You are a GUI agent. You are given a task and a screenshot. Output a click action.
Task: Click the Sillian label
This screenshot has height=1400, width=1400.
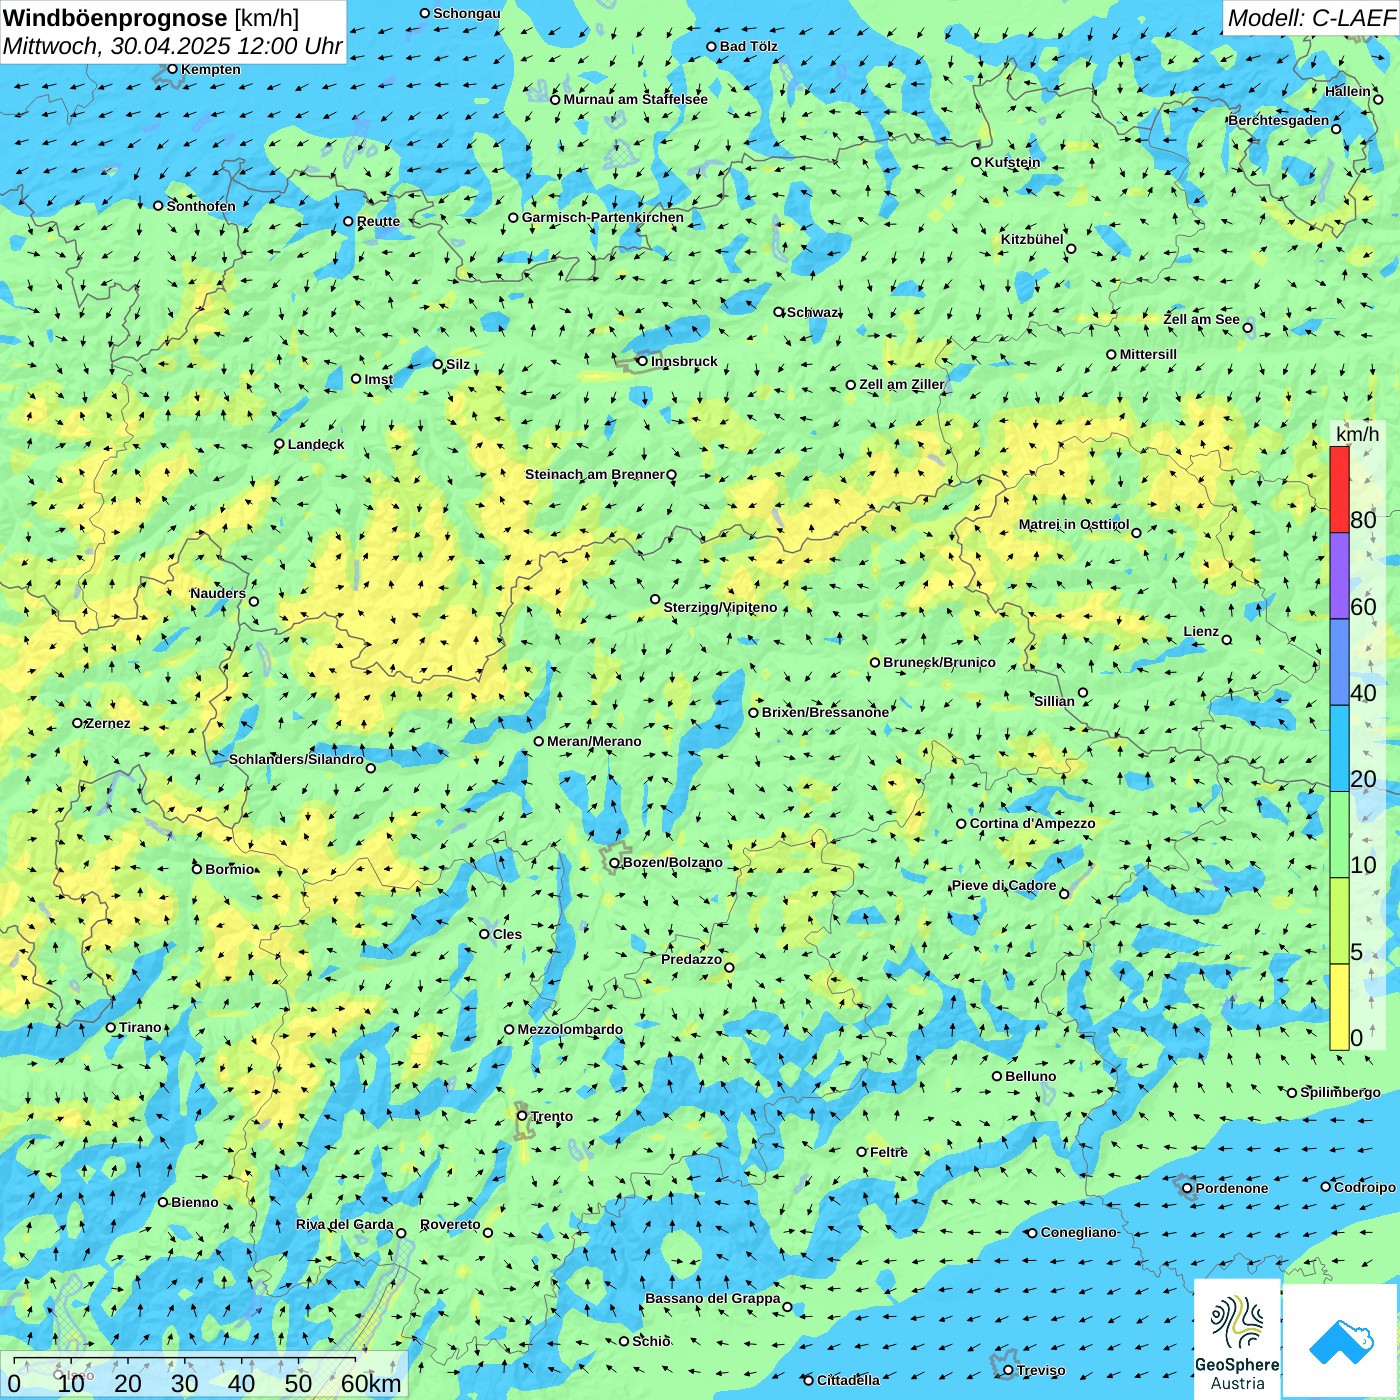(1054, 701)
